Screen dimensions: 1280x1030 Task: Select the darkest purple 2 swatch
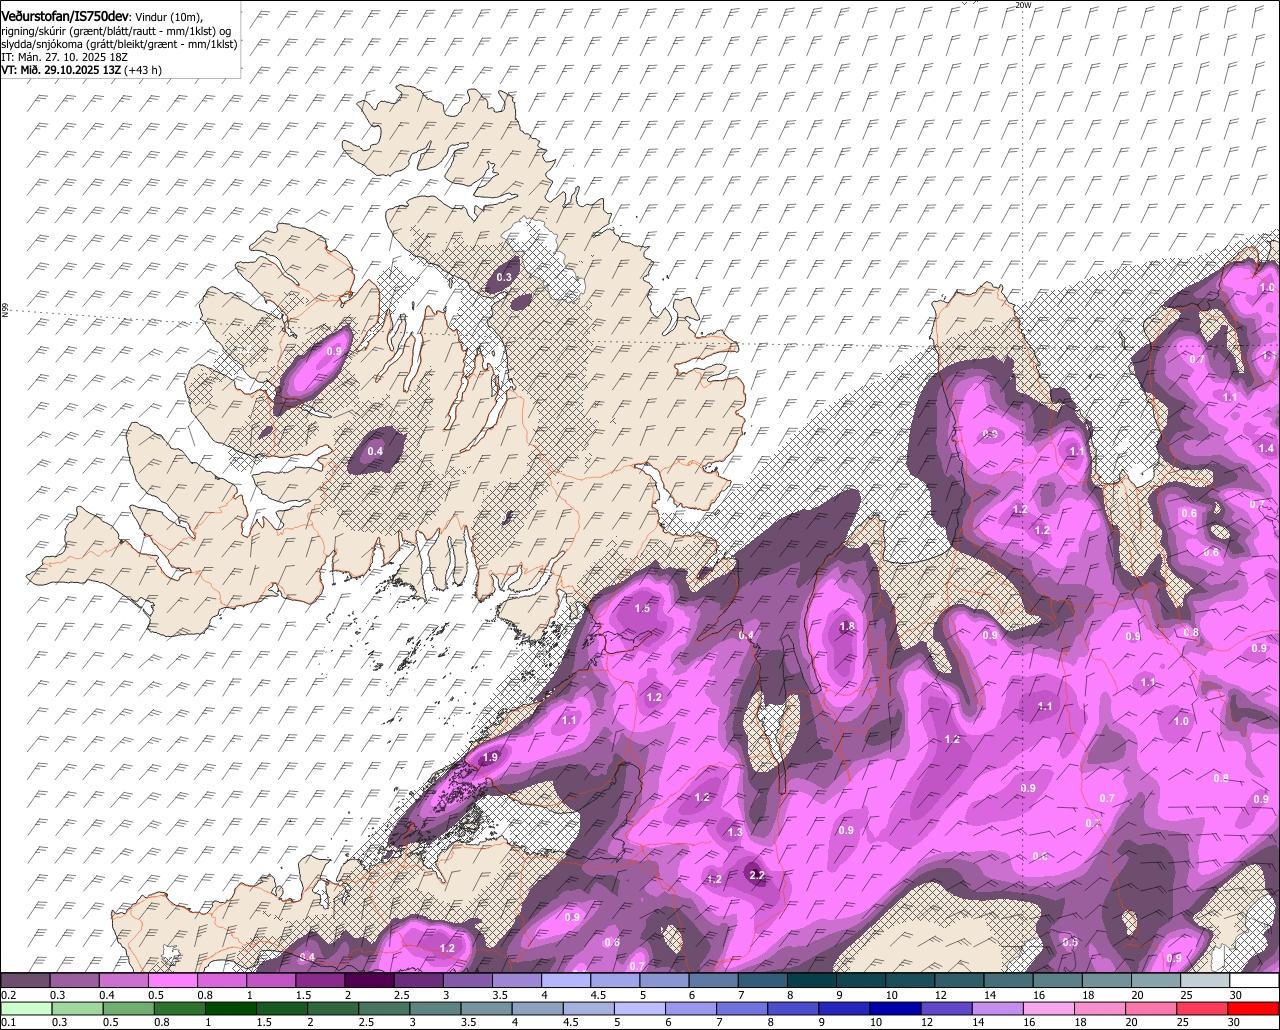368,981
